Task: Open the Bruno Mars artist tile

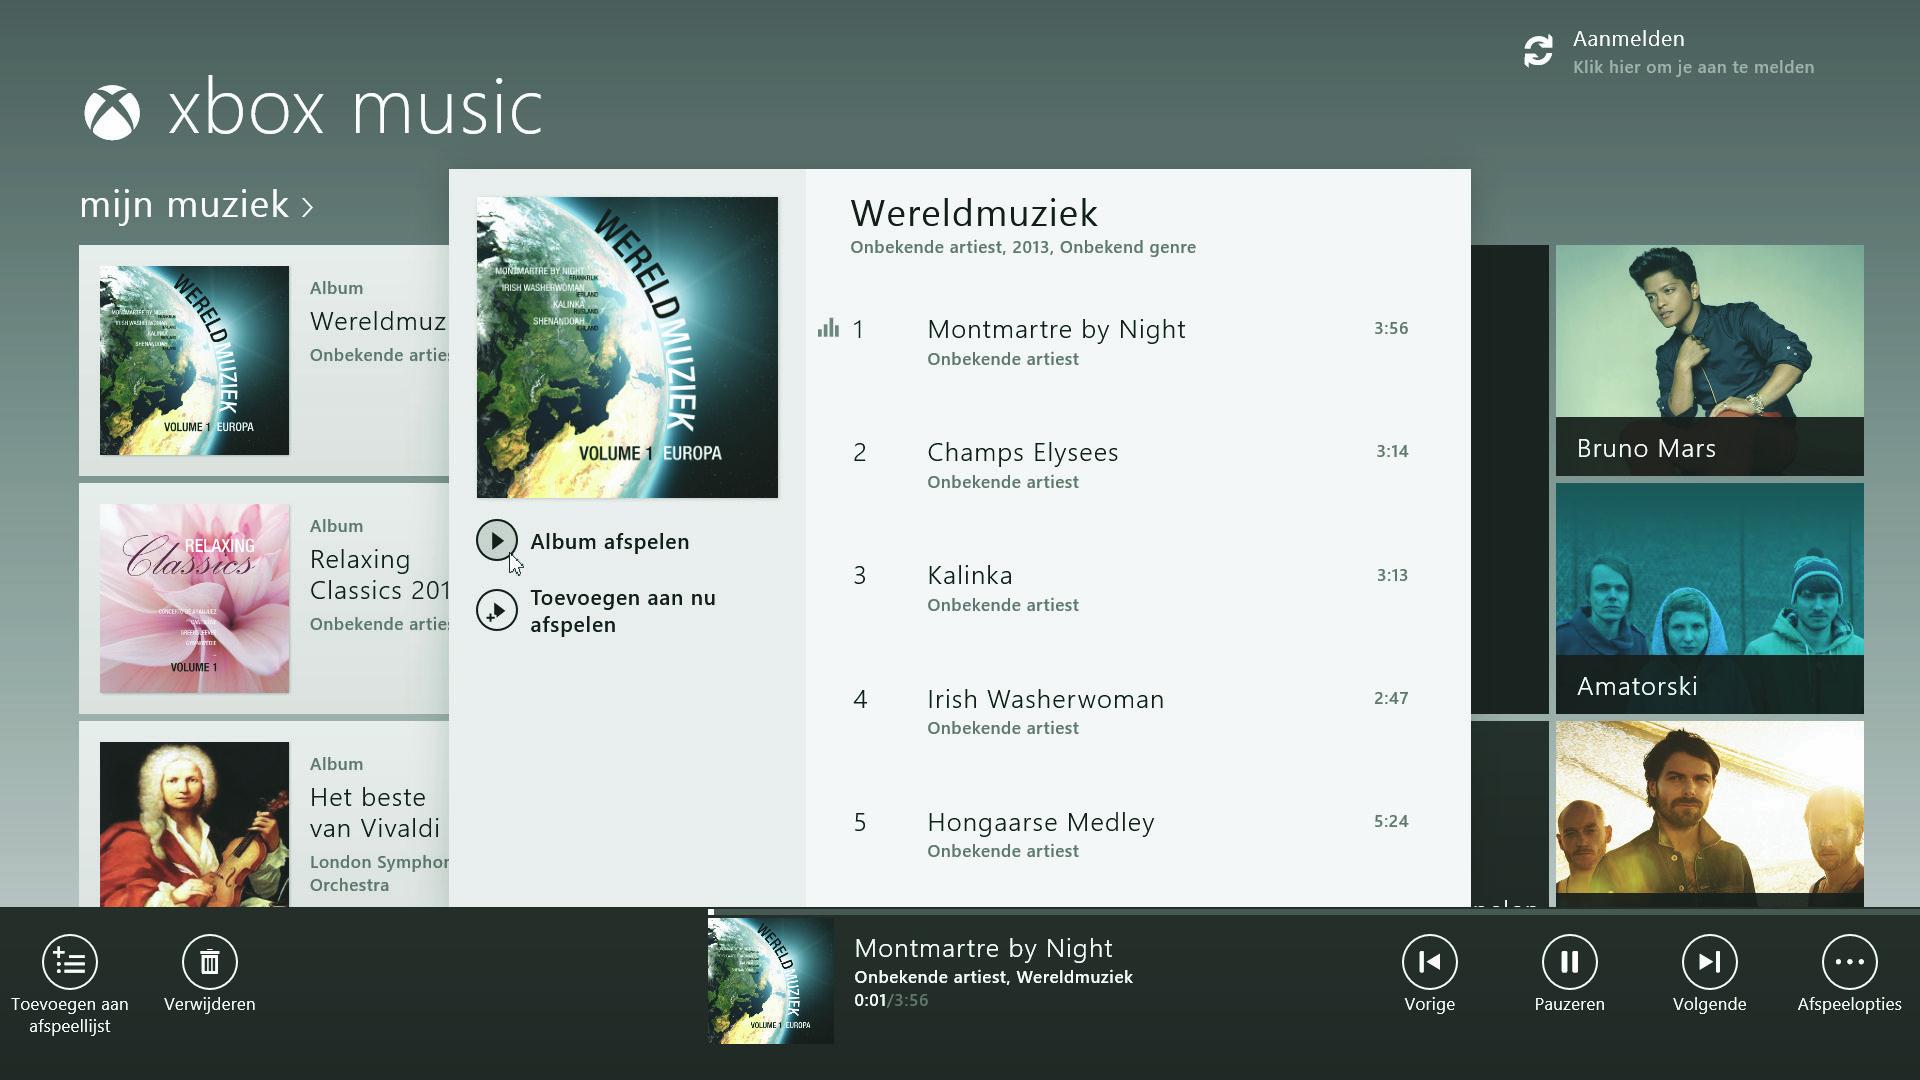Action: point(1710,360)
